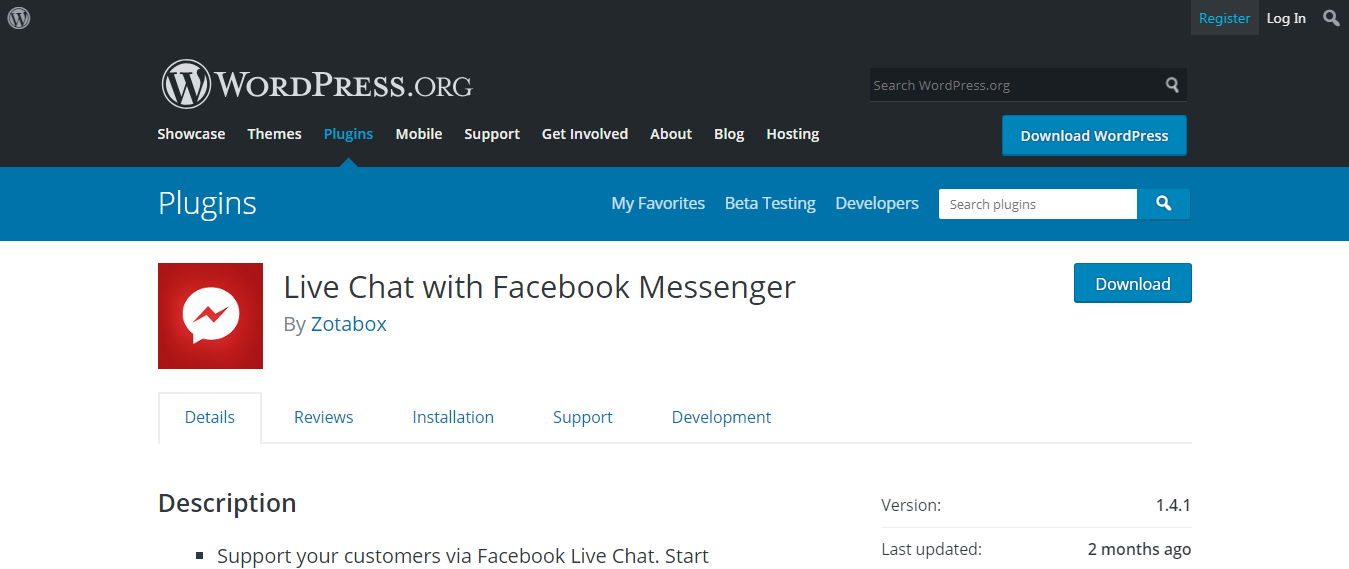1349x569 pixels.
Task: Select the Details tab
Action: 210,417
